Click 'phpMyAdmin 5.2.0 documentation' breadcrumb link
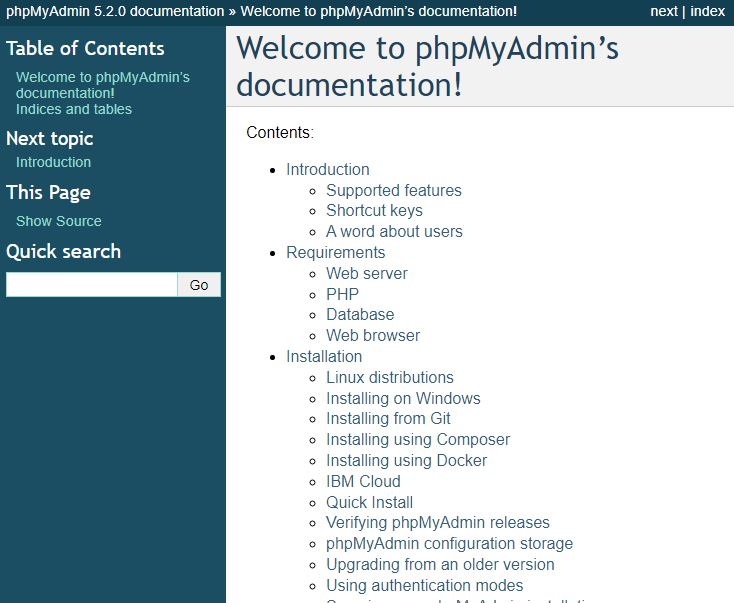 115,11
